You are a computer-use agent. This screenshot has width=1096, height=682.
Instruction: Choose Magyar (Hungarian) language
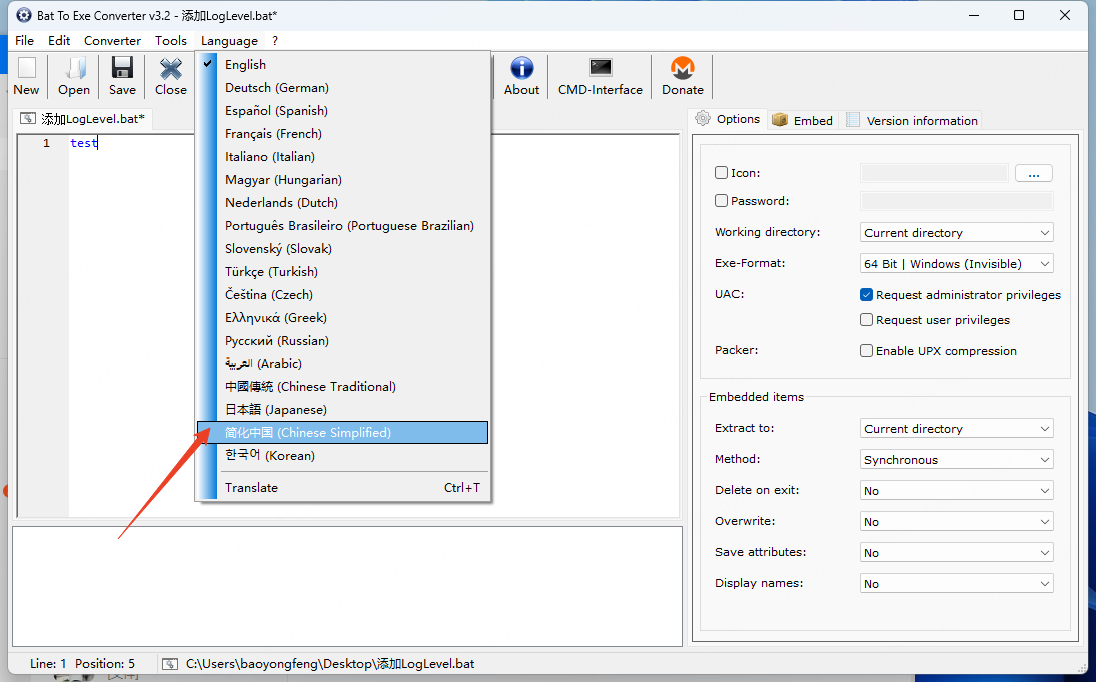click(x=342, y=180)
